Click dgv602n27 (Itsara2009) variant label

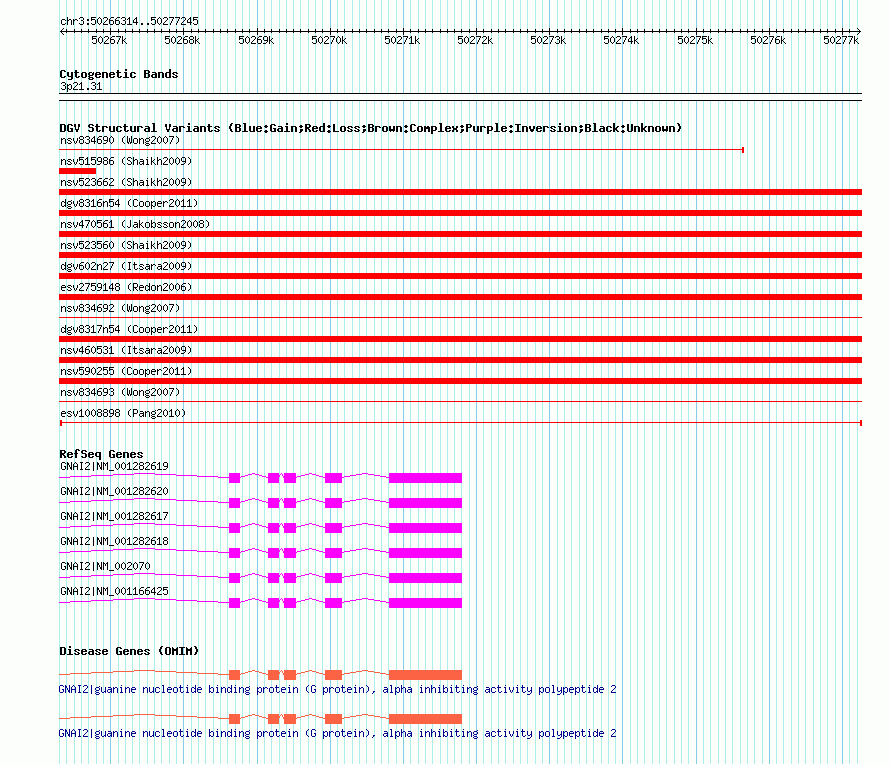pos(126,266)
